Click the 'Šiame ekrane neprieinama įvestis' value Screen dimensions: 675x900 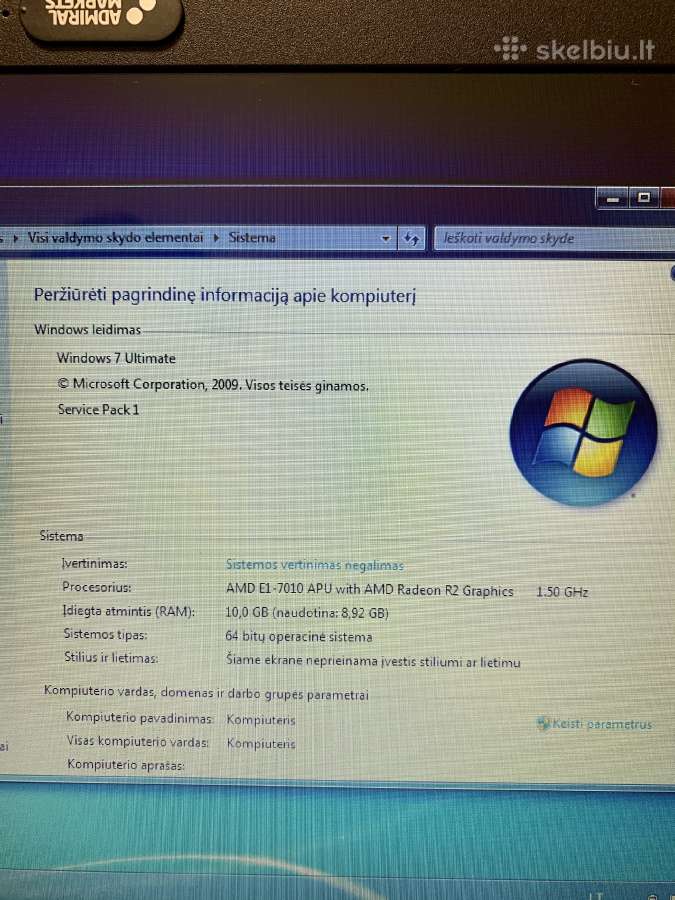373,661
